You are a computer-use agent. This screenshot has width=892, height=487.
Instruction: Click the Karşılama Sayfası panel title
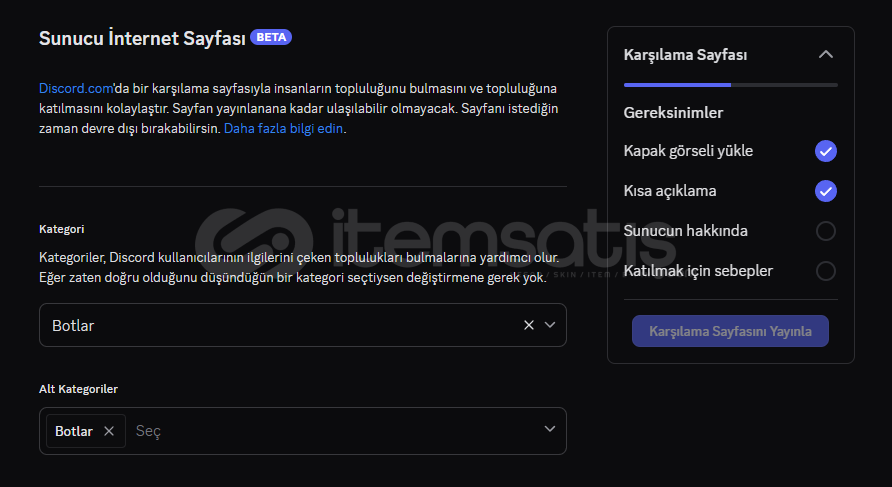[685, 55]
